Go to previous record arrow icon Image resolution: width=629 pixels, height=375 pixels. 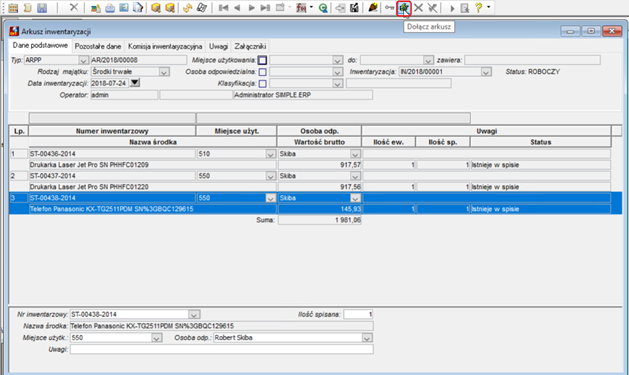237,8
